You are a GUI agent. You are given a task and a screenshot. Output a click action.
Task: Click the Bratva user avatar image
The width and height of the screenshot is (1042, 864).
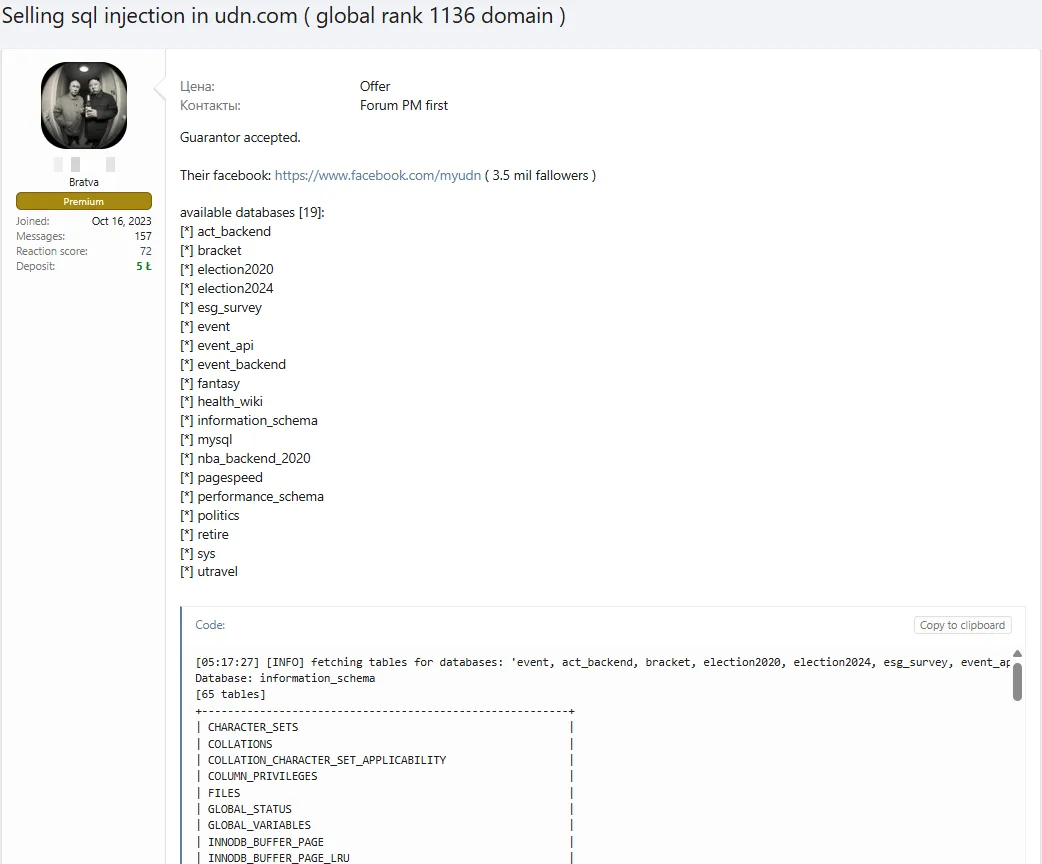[x=84, y=105]
